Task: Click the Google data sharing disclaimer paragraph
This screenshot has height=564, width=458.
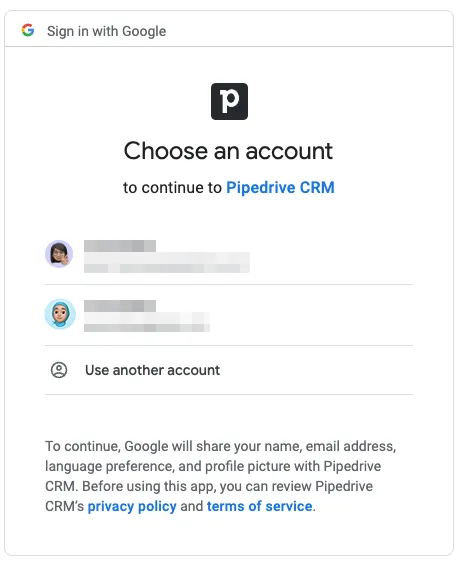Action: (221, 476)
